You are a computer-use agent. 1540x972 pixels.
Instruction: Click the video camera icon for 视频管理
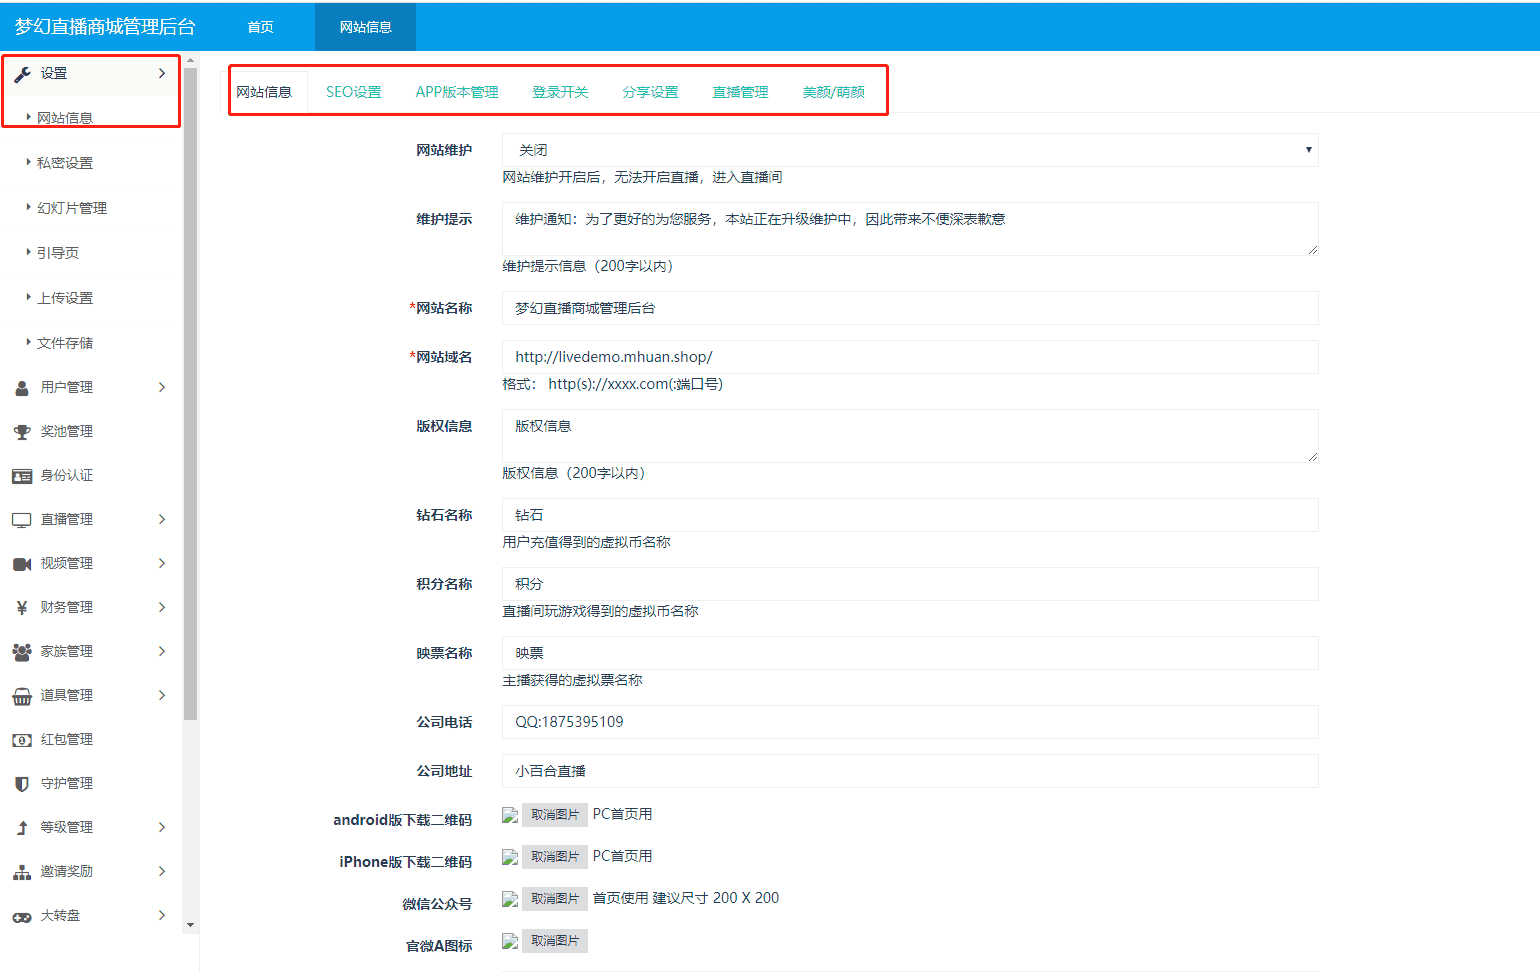[x=22, y=564]
